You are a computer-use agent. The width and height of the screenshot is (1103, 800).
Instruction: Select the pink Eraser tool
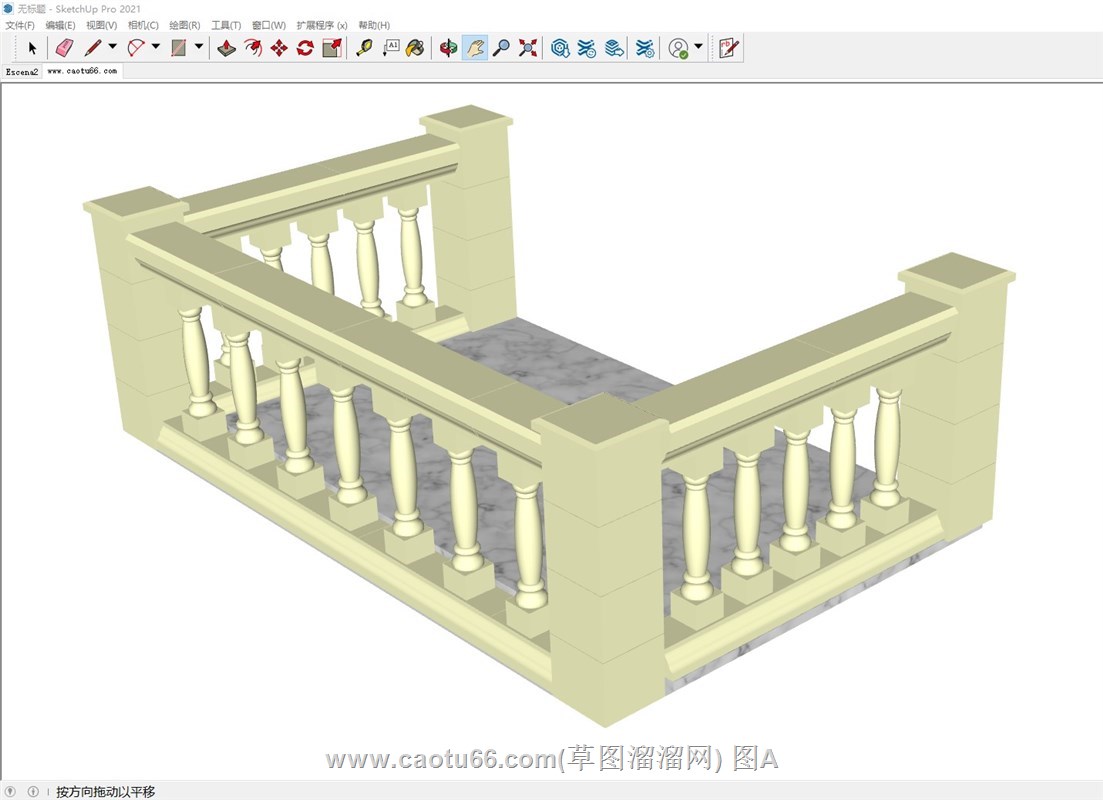click(64, 48)
